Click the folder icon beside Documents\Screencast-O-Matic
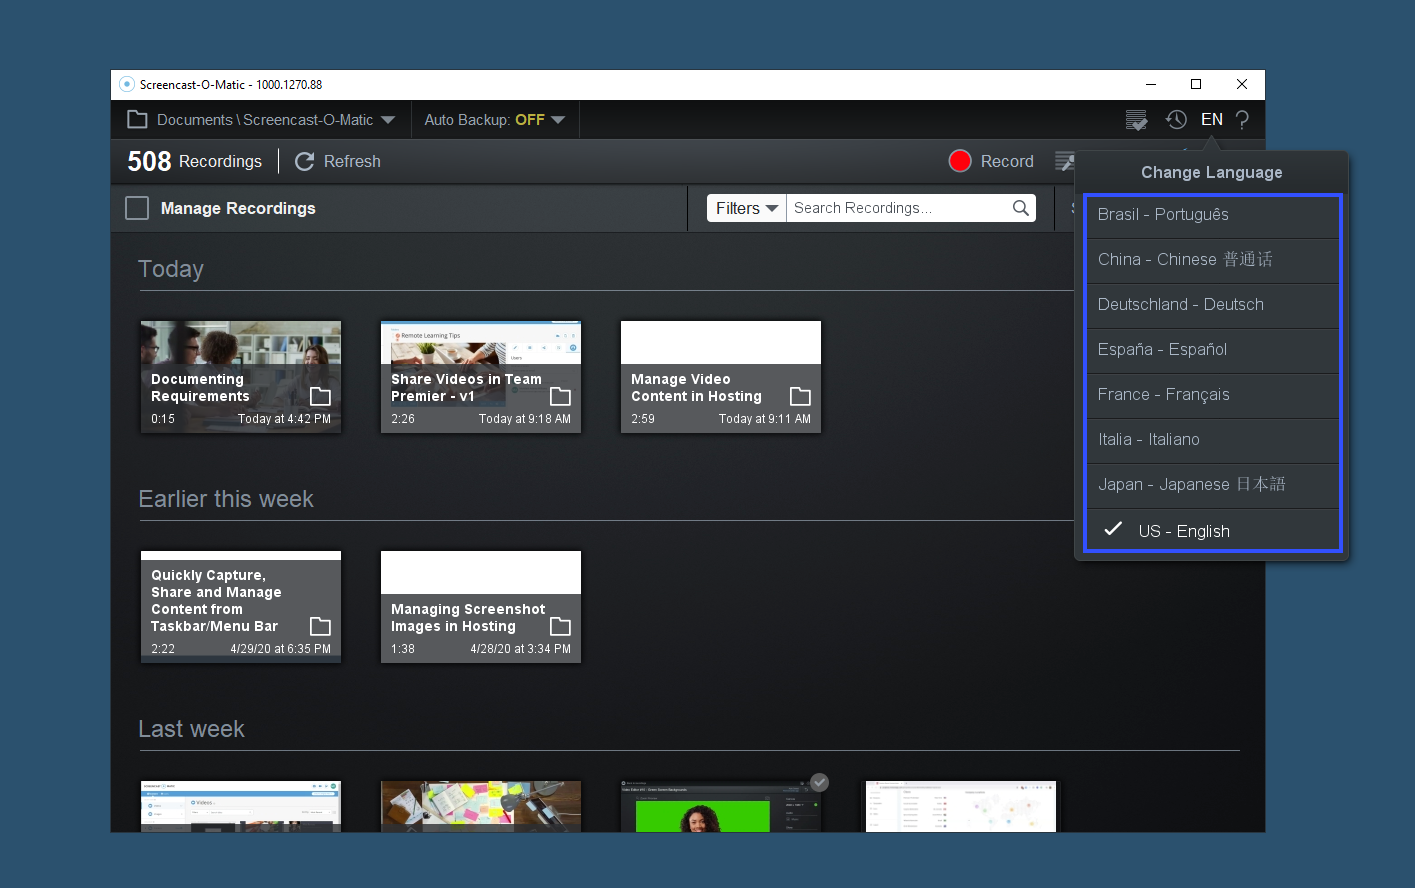1415x888 pixels. point(137,120)
